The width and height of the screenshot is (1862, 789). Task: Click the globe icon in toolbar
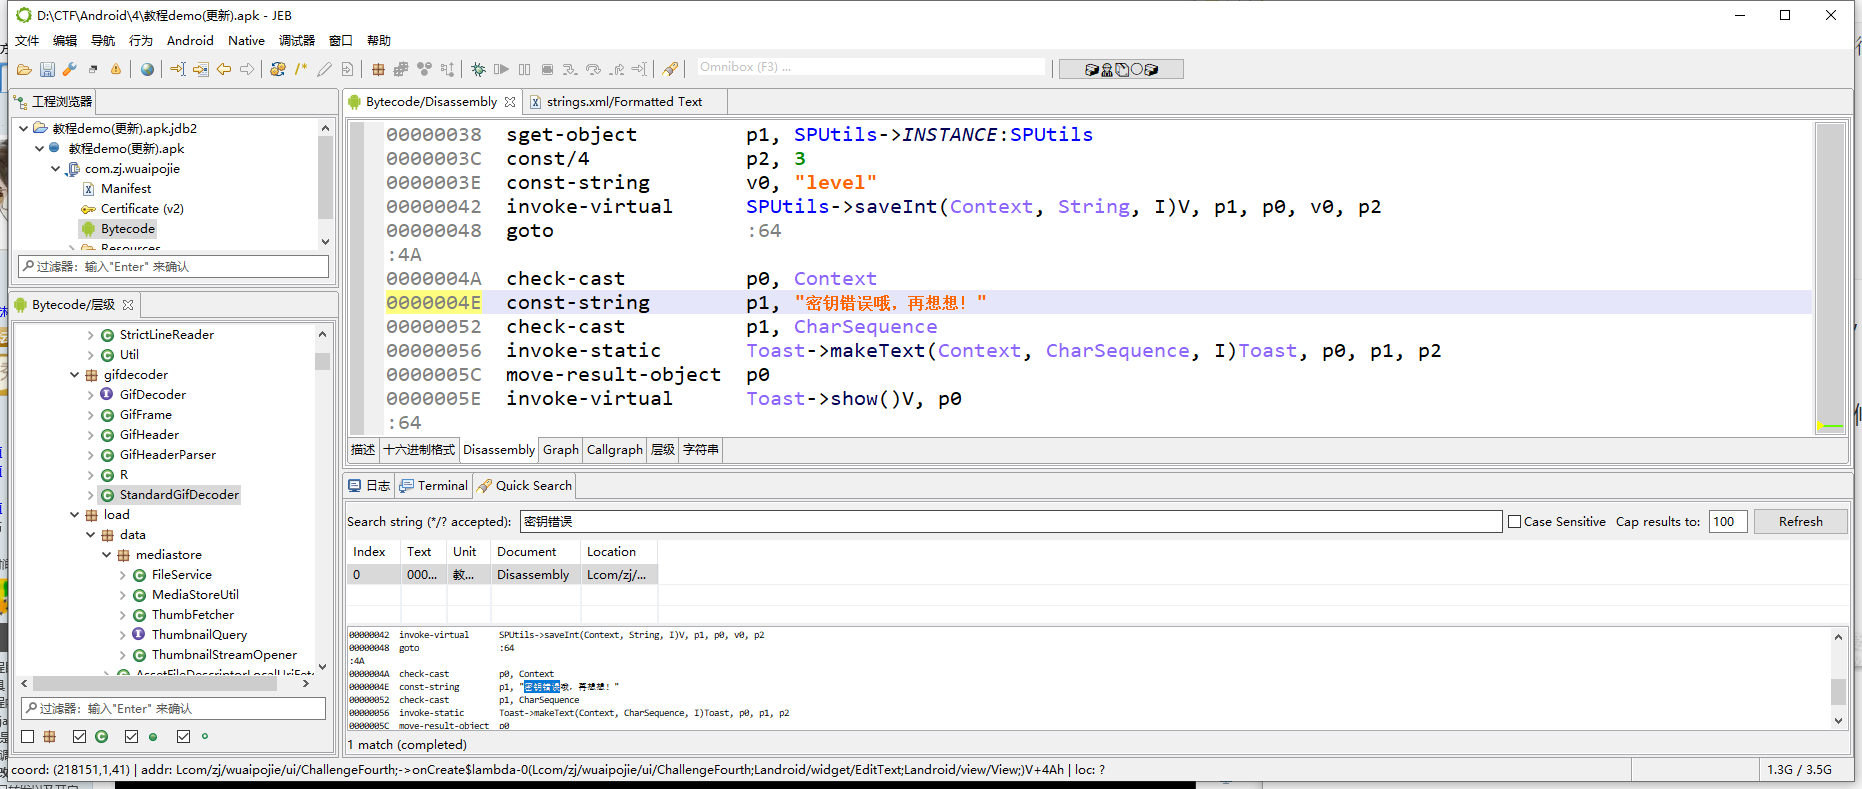148,69
